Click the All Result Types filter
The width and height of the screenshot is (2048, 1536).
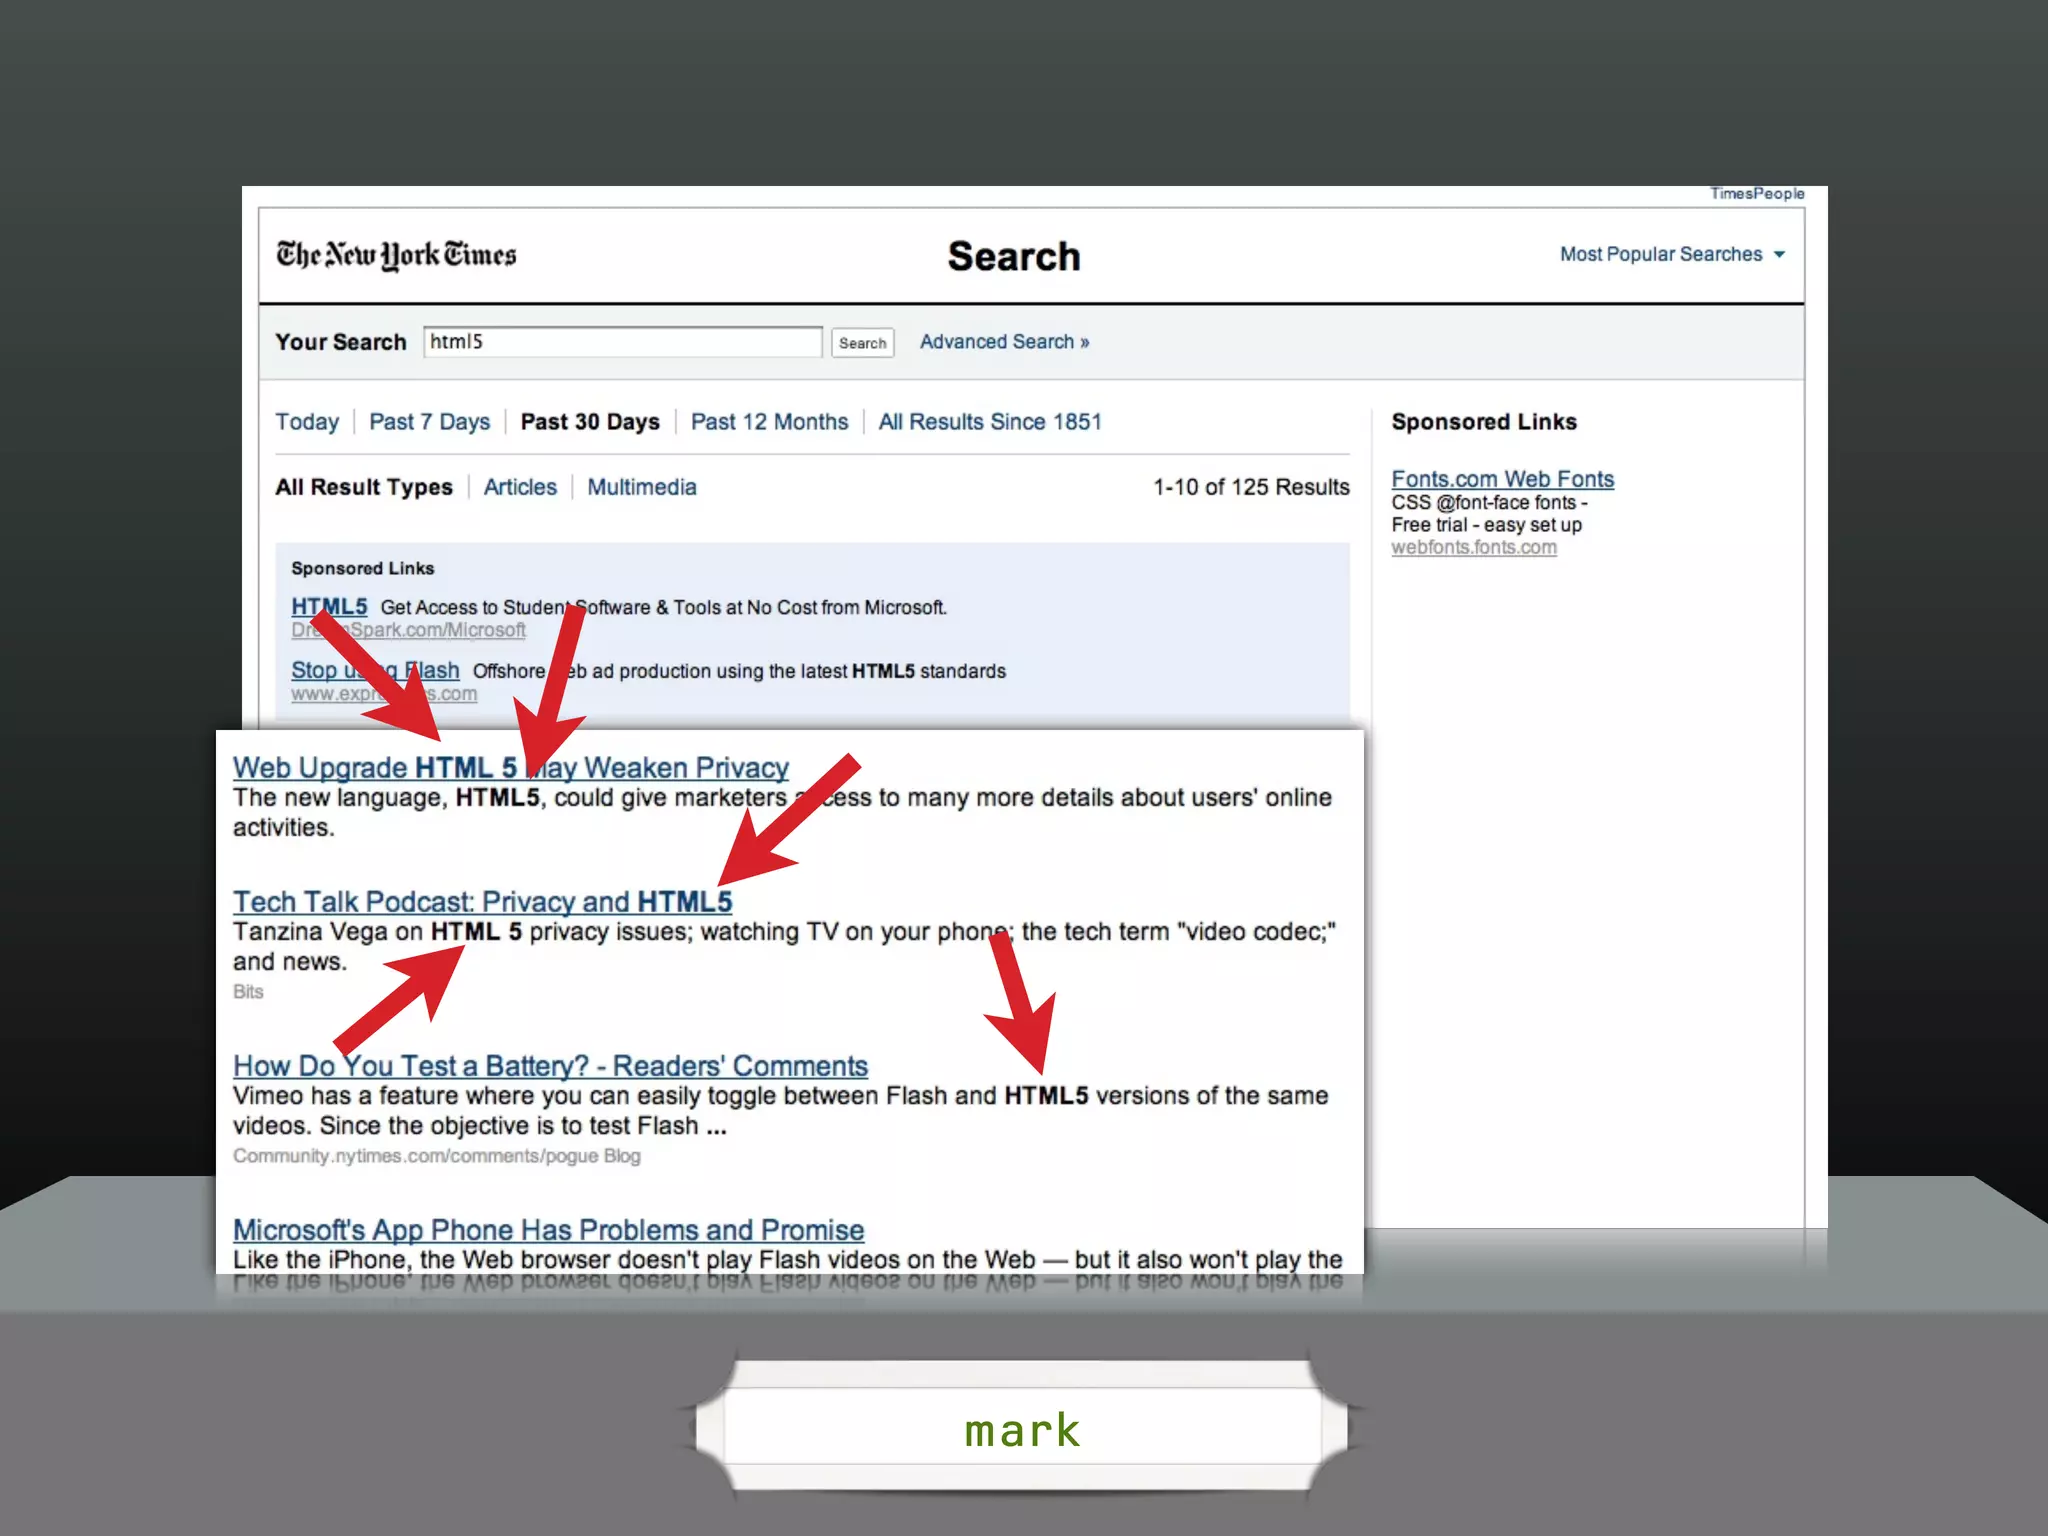[x=364, y=487]
